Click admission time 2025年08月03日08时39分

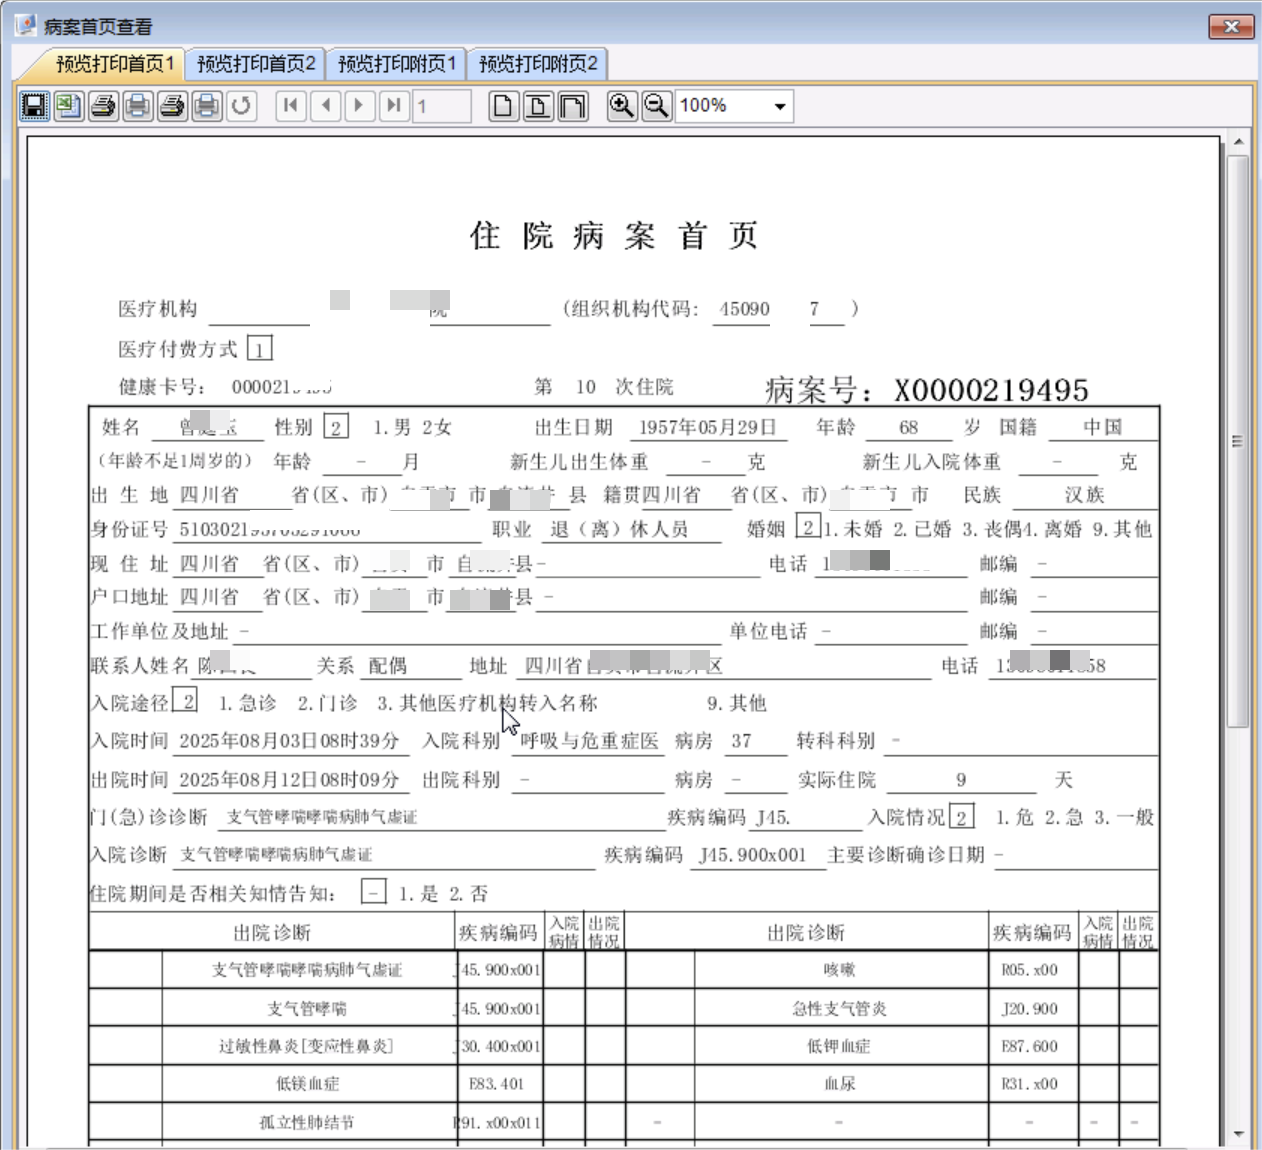[289, 741]
